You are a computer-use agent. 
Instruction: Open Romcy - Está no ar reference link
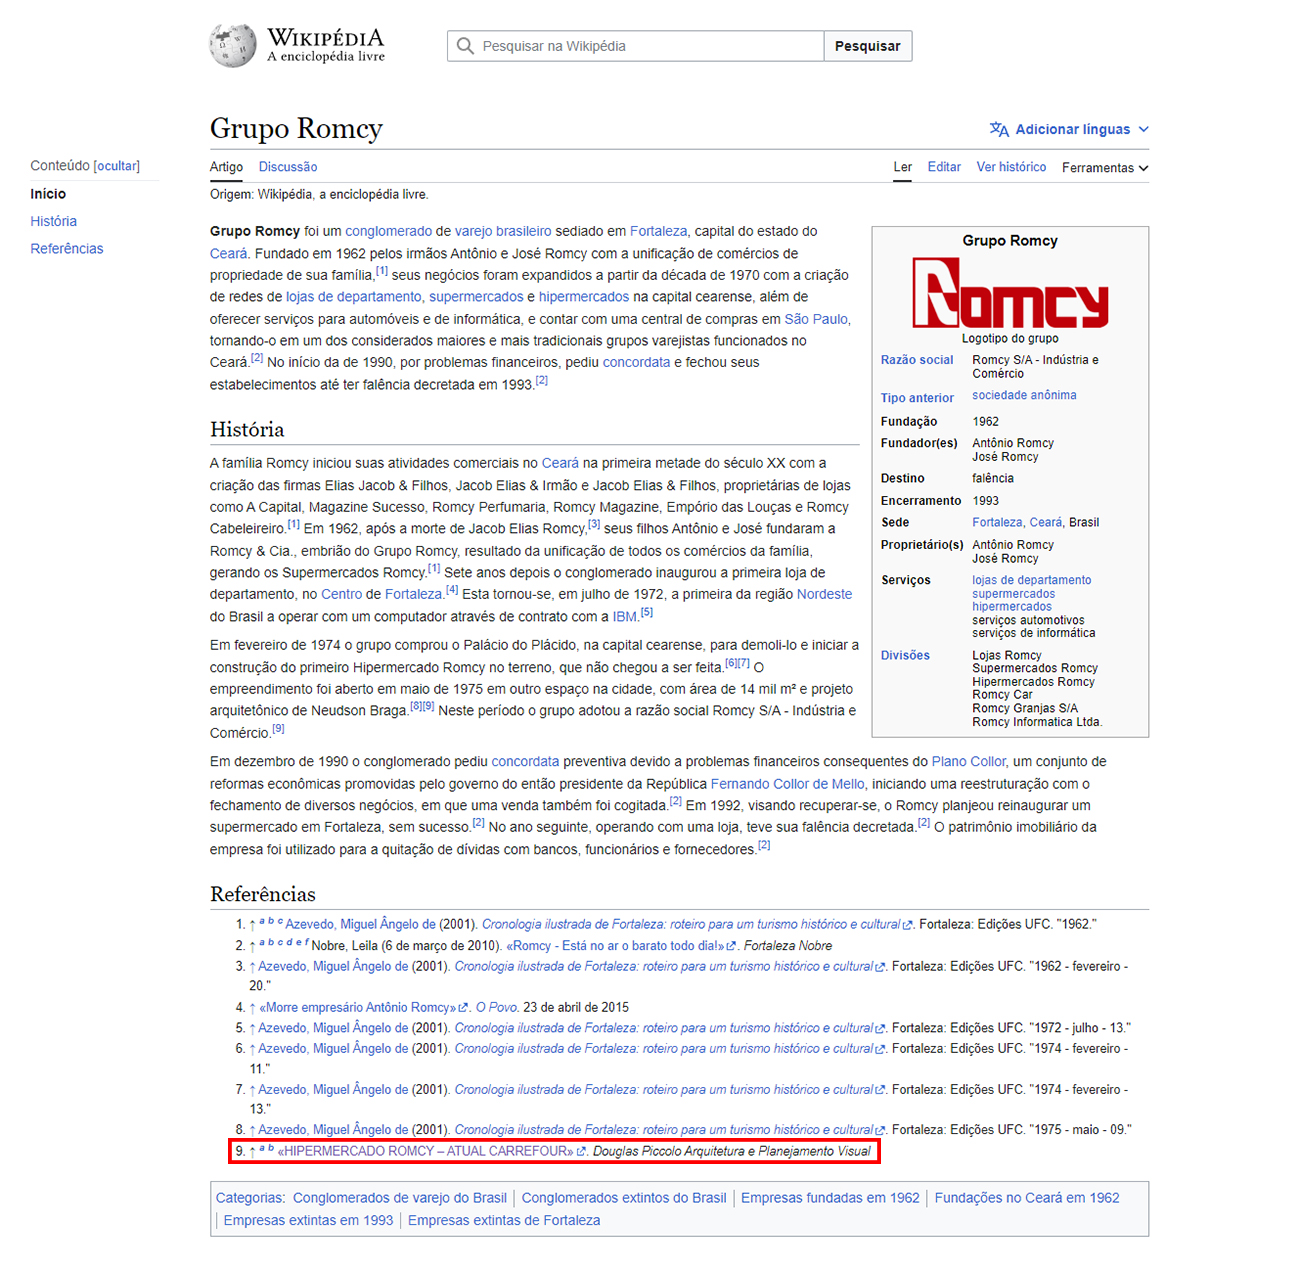(x=615, y=946)
